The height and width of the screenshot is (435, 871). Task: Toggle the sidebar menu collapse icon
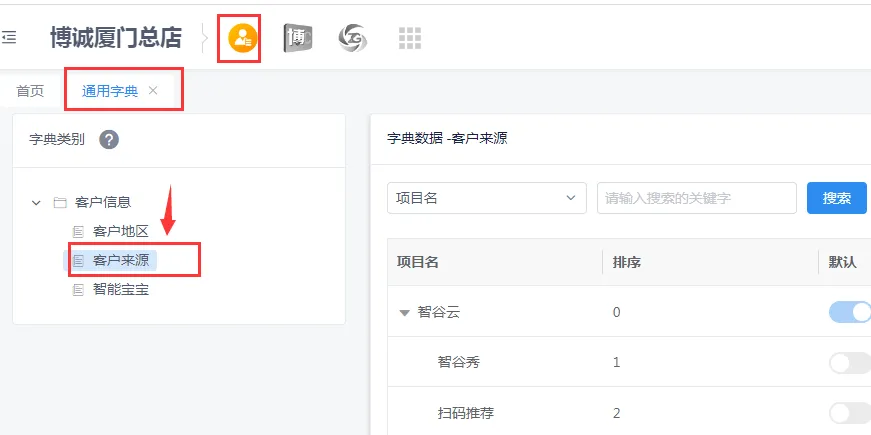click(9, 38)
